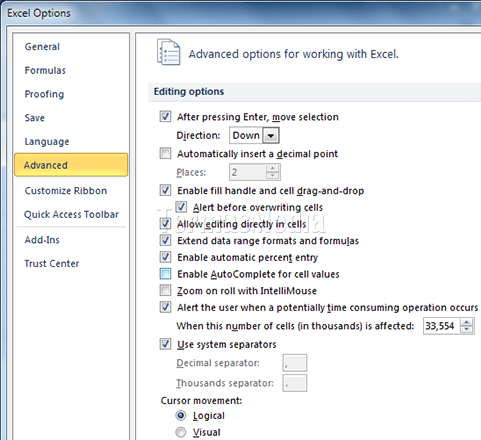
Task: Toggle Alert for time consuming operation
Action: 165,307
